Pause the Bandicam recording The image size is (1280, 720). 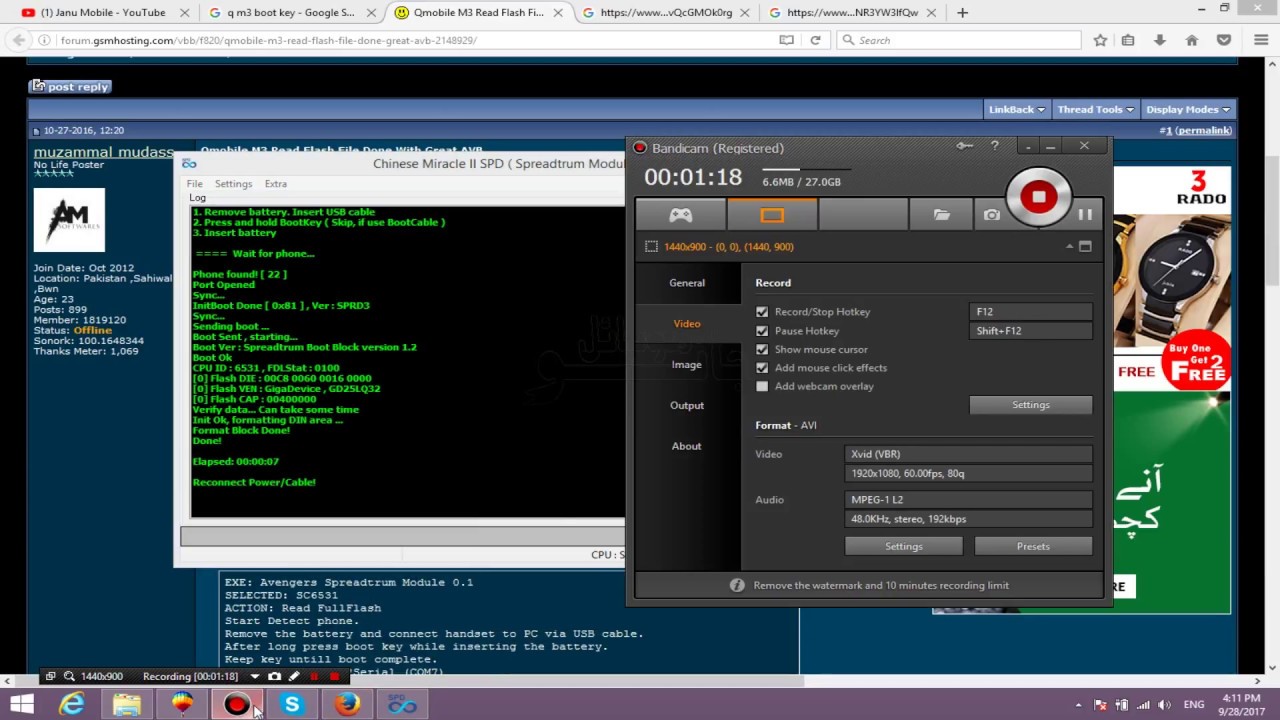1085,215
